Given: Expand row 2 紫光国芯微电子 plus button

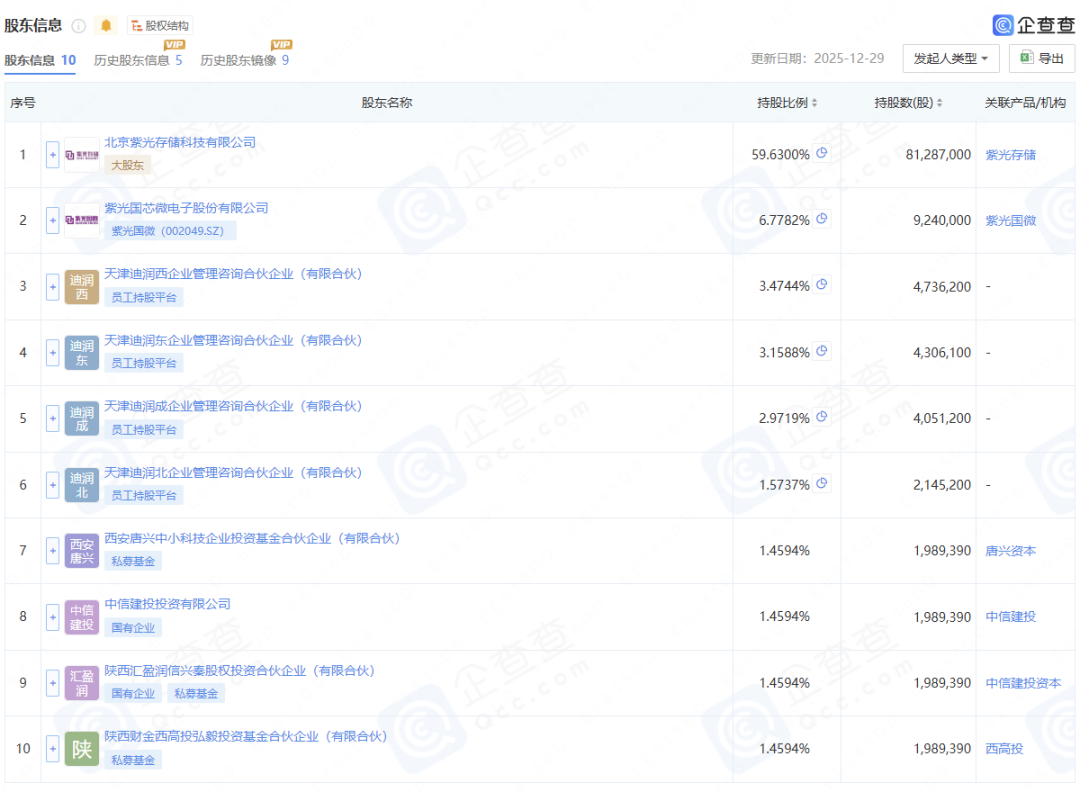Looking at the screenshot, I should tap(52, 220).
